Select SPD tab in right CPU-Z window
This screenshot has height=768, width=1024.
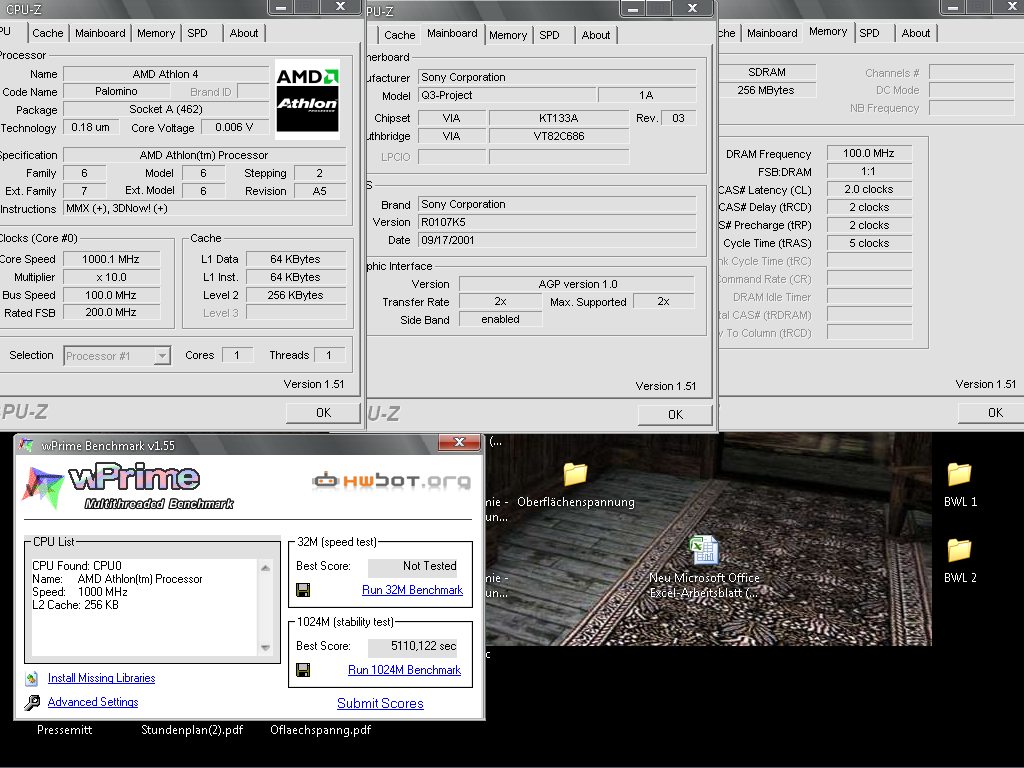coord(869,33)
